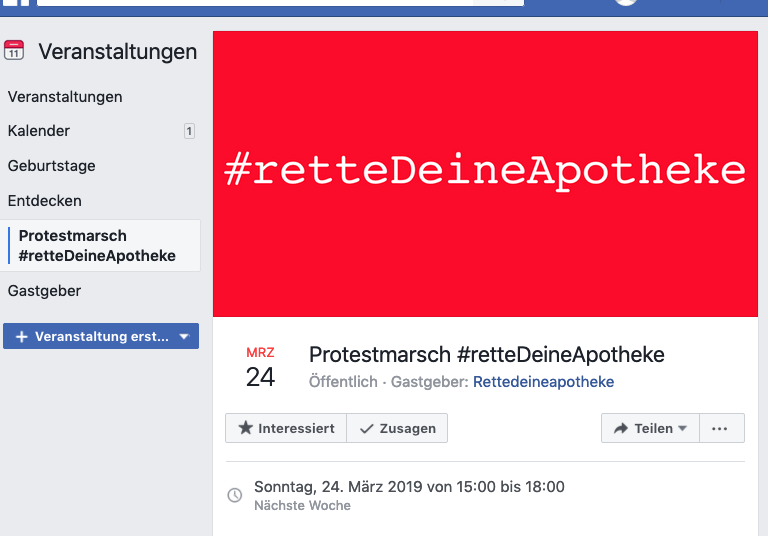This screenshot has width=768, height=536.
Task: Go to Geburtstage in the sidebar
Action: pos(52,166)
